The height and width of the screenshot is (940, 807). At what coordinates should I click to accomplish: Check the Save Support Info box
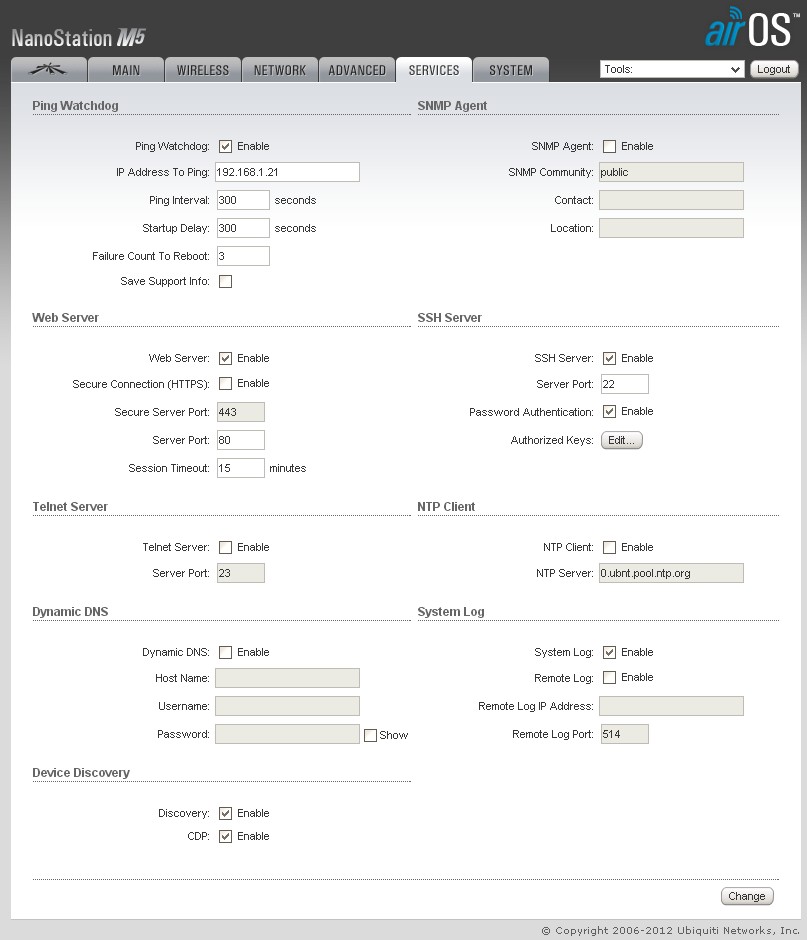[225, 281]
